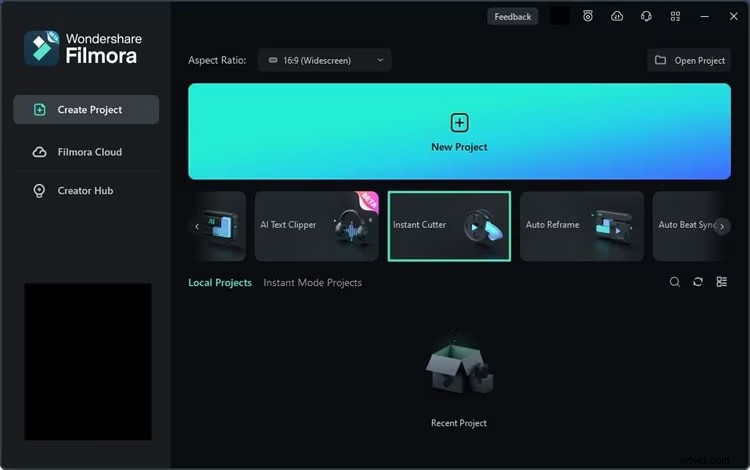
Task: Click the Open Project folder icon
Action: coord(660,60)
